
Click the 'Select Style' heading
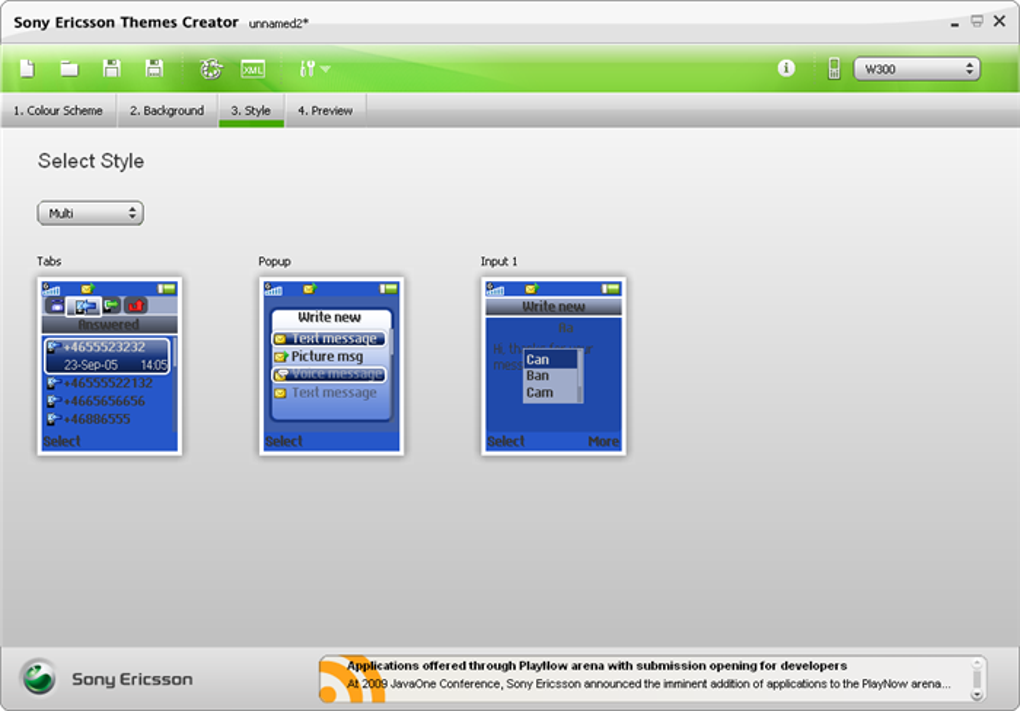91,161
